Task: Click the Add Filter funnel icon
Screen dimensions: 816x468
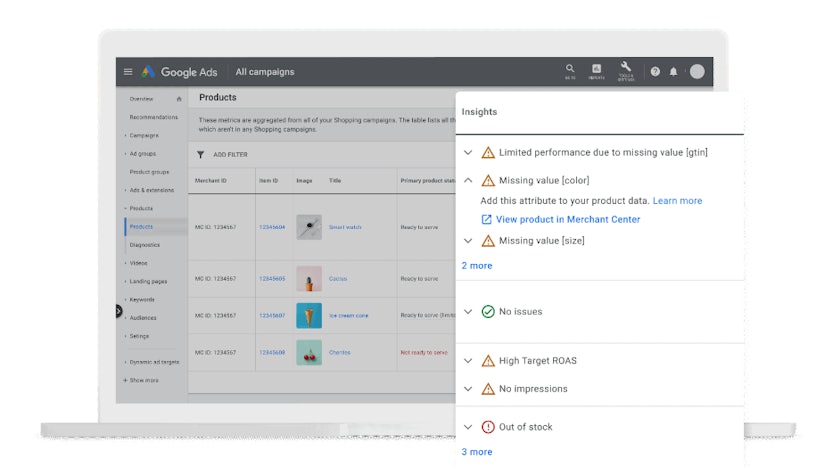Action: coord(200,155)
